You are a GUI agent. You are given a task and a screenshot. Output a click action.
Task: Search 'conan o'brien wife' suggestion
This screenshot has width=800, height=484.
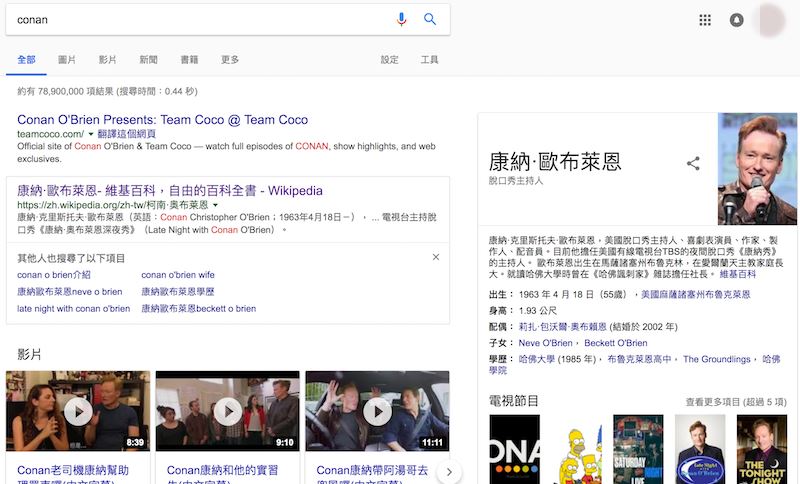(178, 275)
